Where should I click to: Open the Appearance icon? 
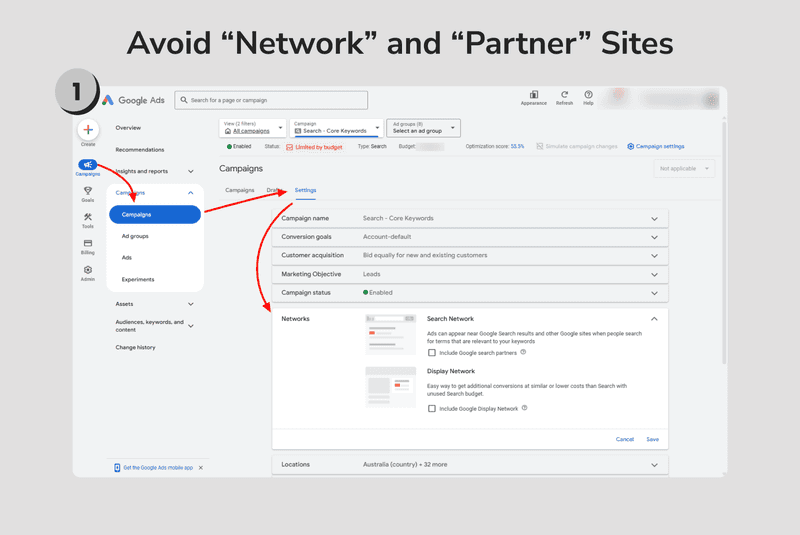tap(534, 95)
